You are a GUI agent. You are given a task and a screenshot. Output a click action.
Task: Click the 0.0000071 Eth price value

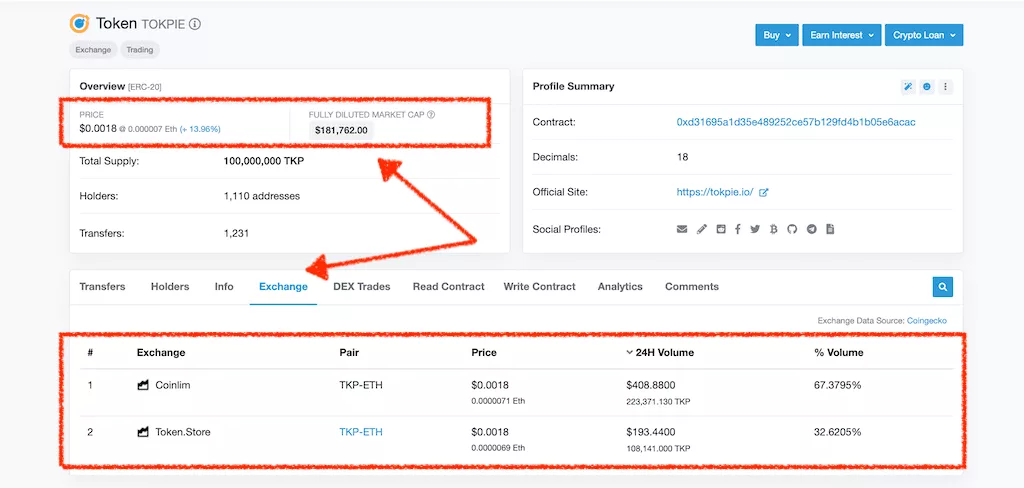[x=498, y=401]
